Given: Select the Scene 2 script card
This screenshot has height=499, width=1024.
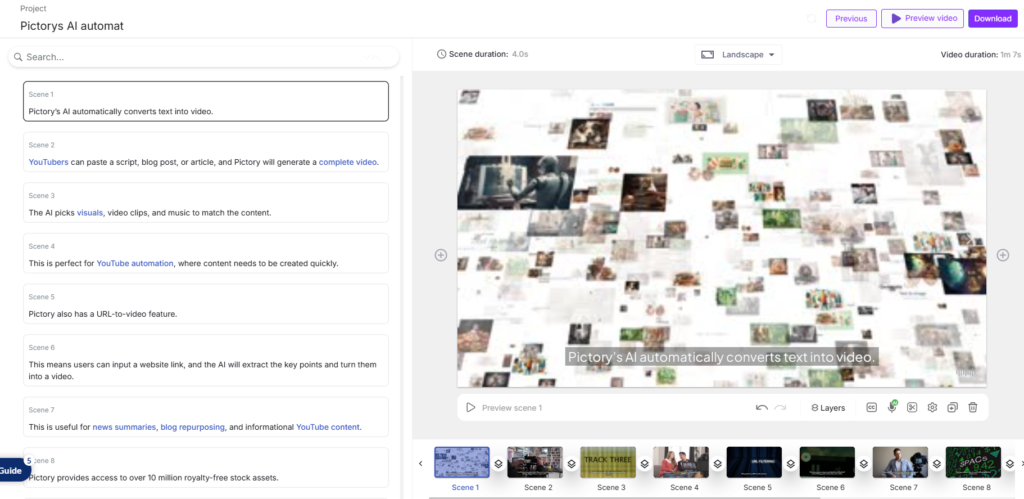Looking at the screenshot, I should (x=206, y=152).
